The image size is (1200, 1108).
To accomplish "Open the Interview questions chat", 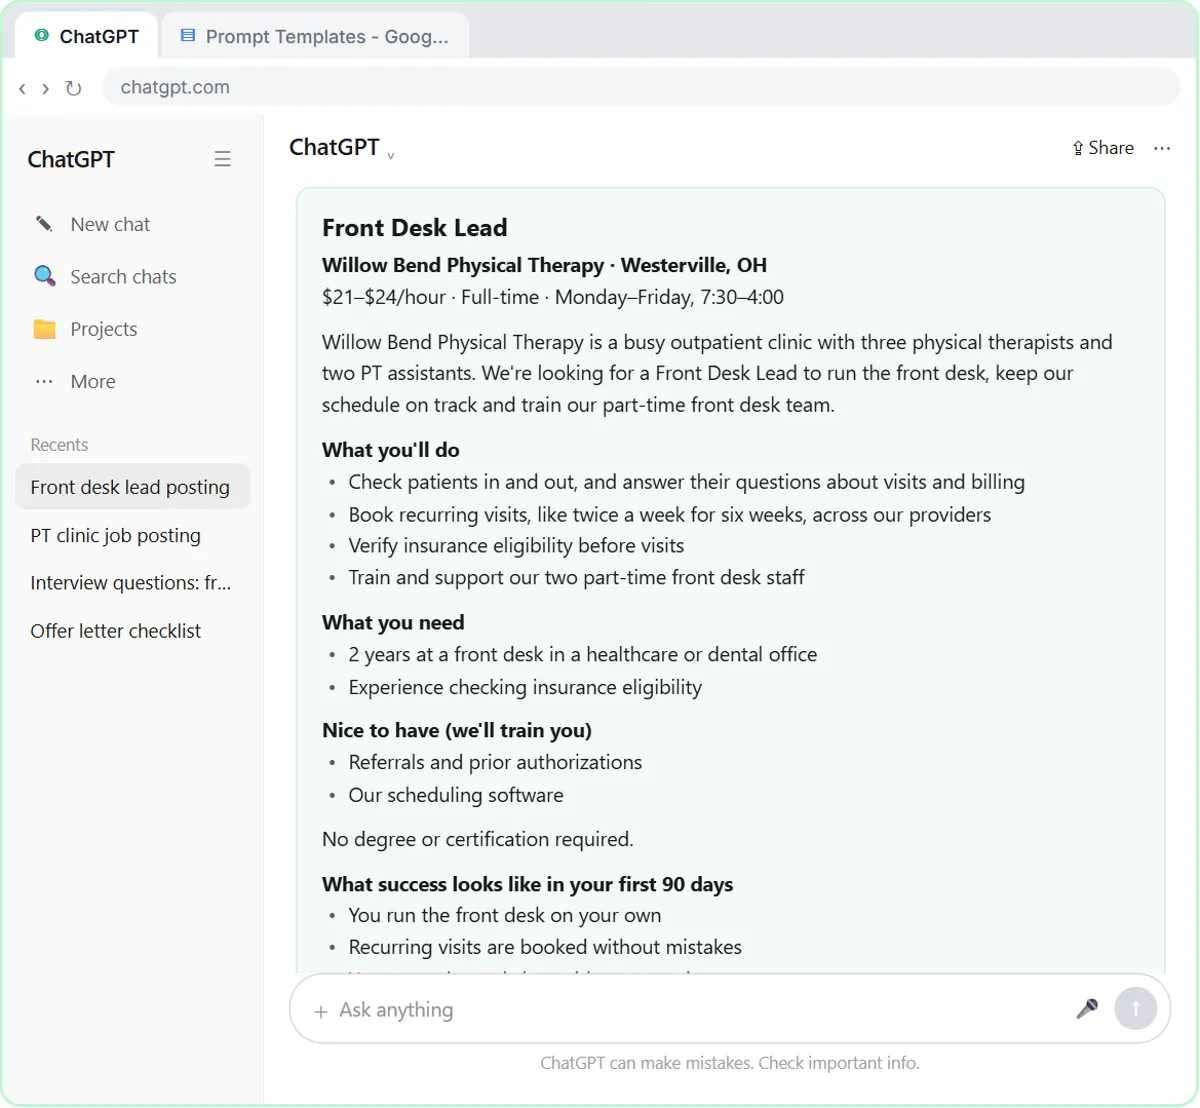I will coord(132,583).
